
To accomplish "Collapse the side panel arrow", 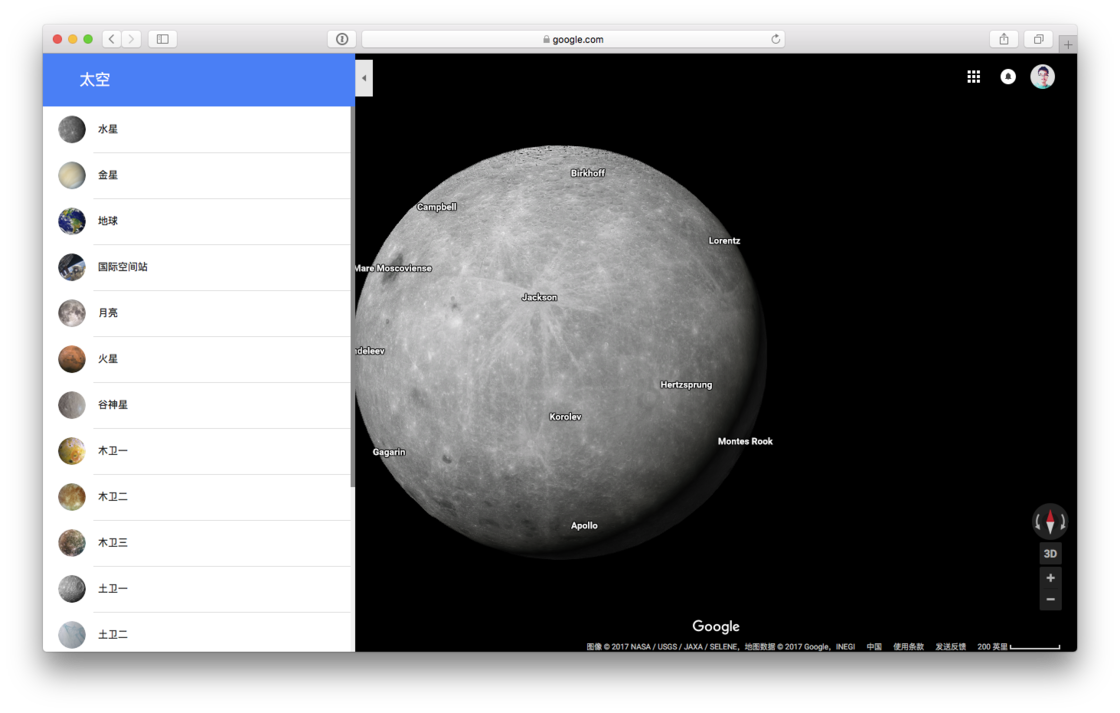I will [364, 78].
